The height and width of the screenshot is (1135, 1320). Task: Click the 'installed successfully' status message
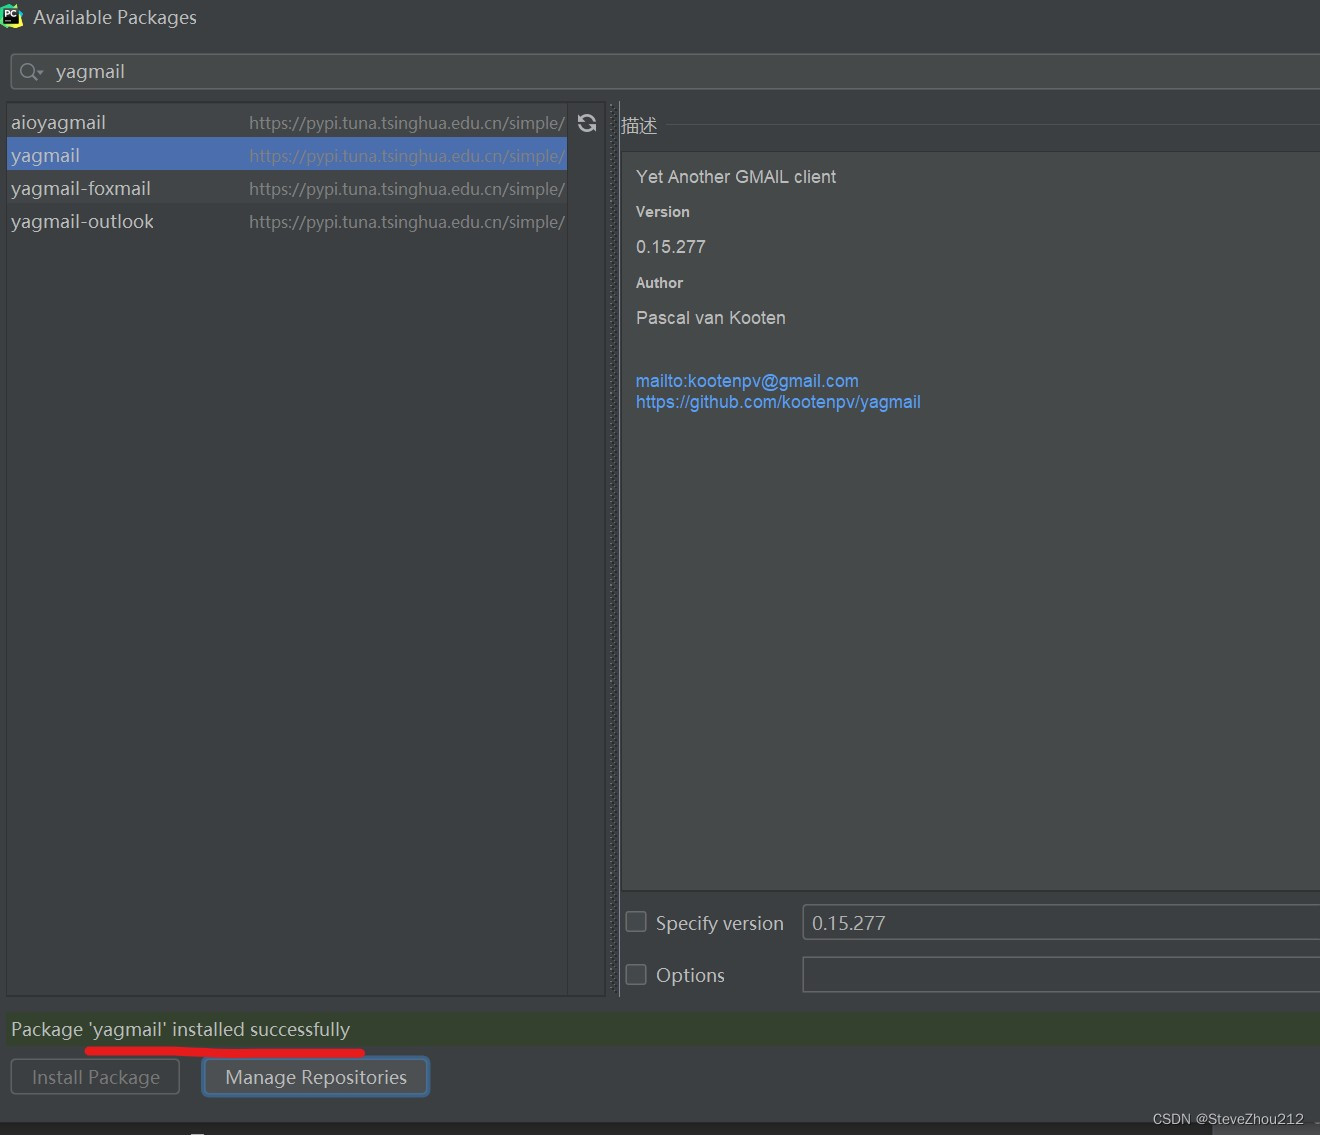click(x=180, y=1029)
